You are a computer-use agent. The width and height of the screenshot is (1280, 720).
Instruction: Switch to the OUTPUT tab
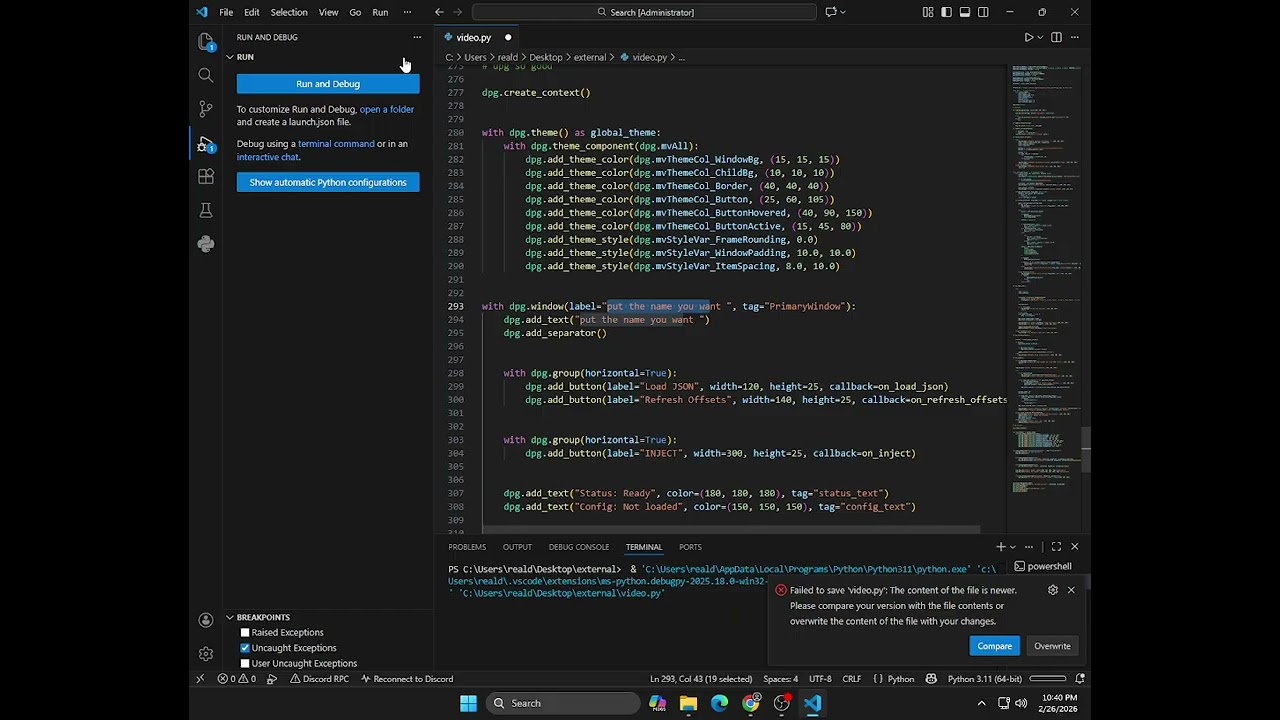point(517,547)
